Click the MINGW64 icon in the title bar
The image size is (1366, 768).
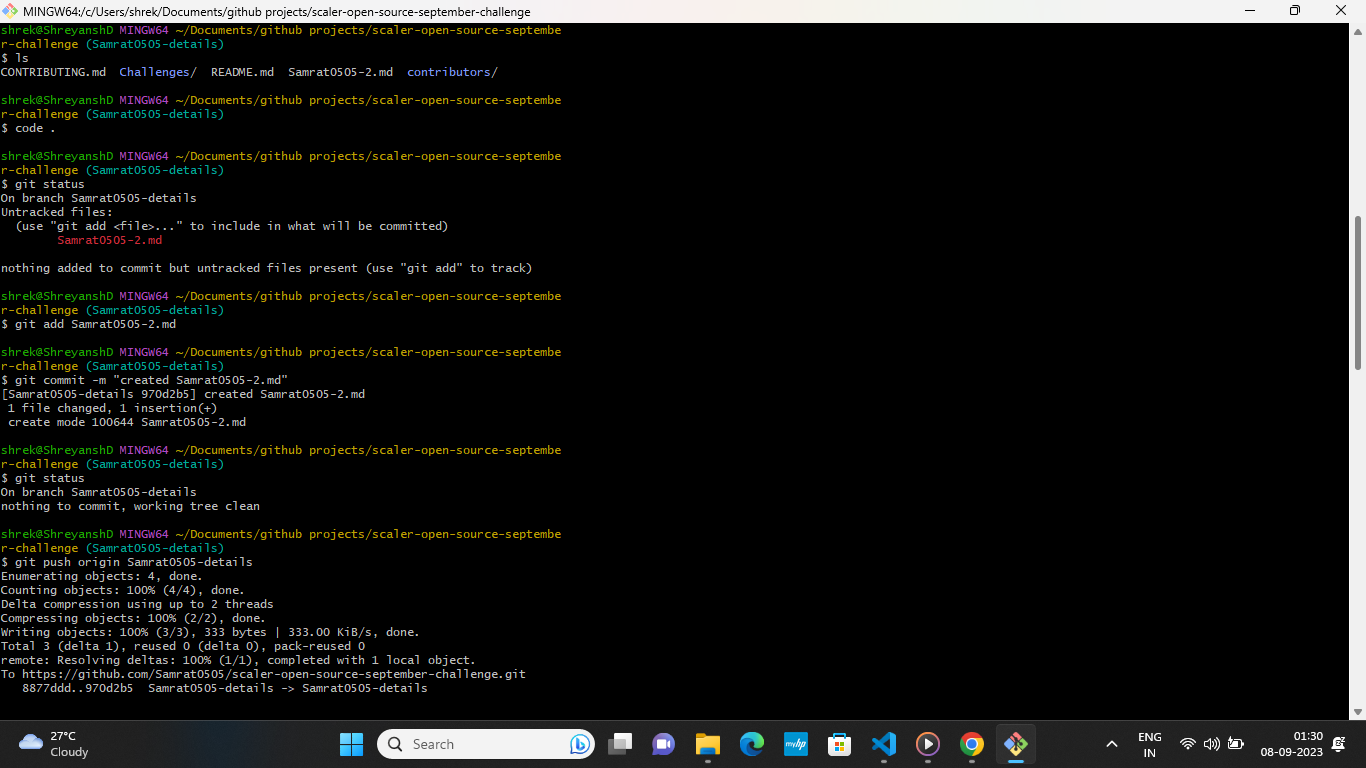[9, 11]
